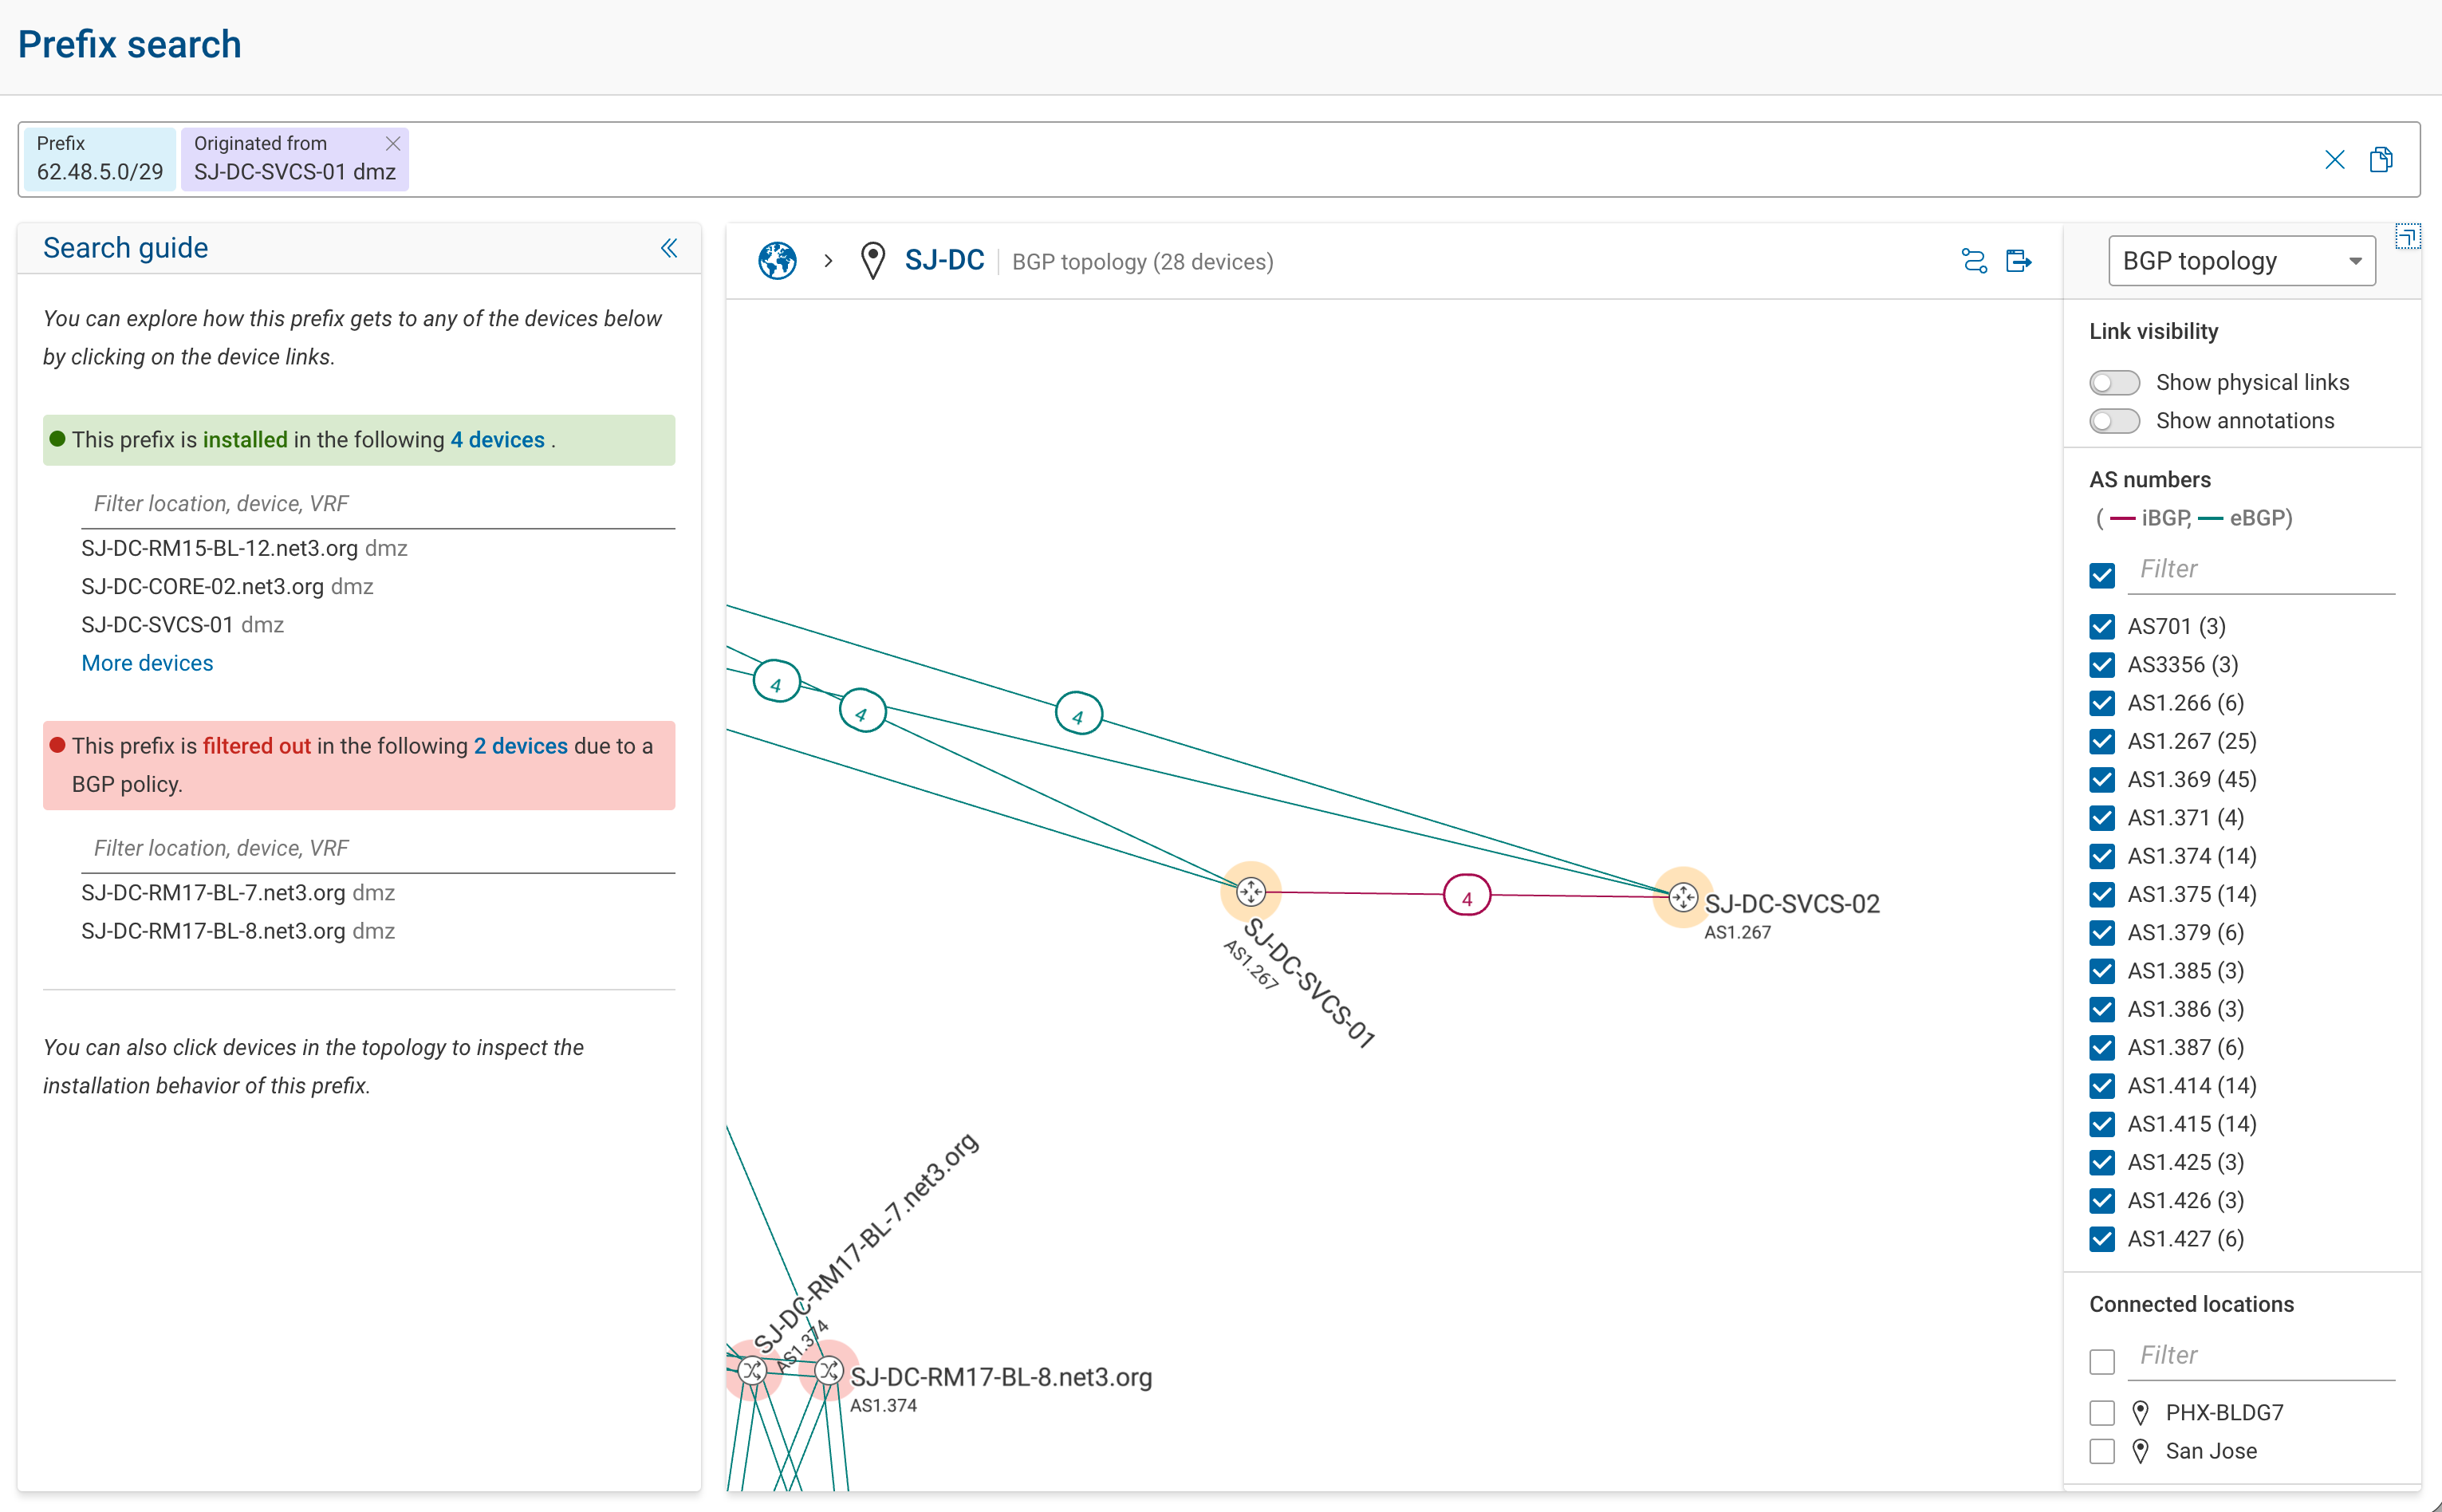Check the PHX-BLDG7 connected location checkbox

(2102, 1413)
